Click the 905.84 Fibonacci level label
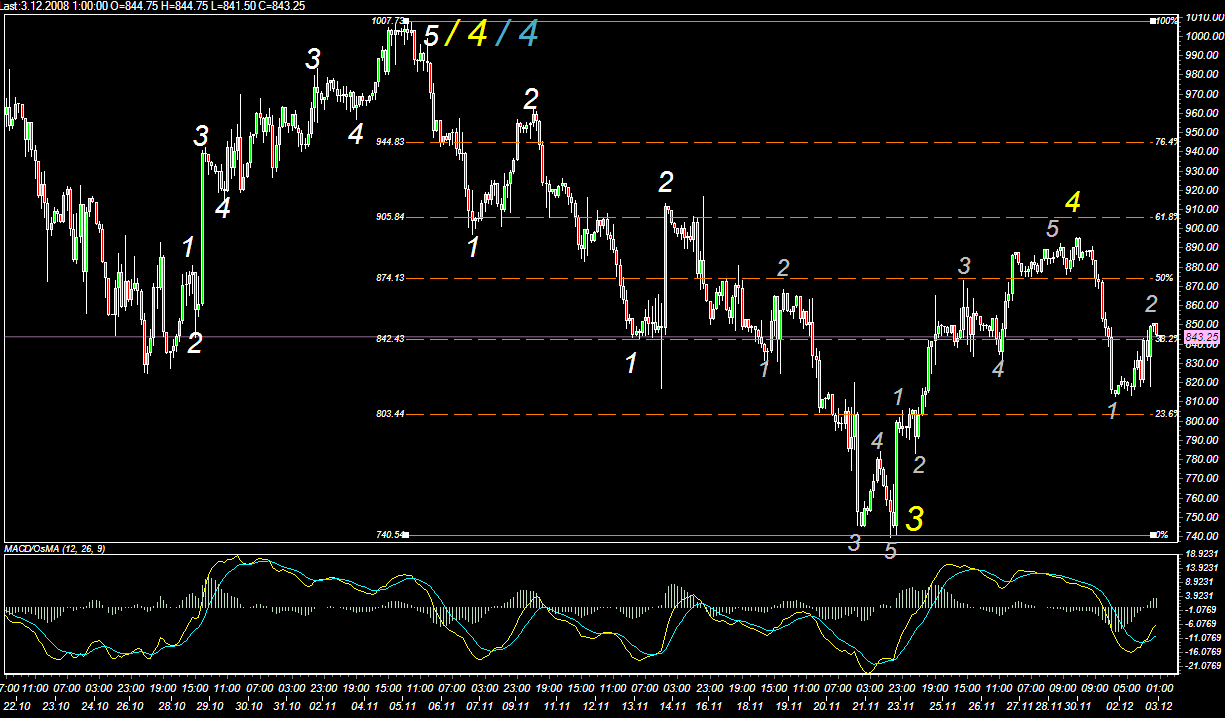 point(390,217)
